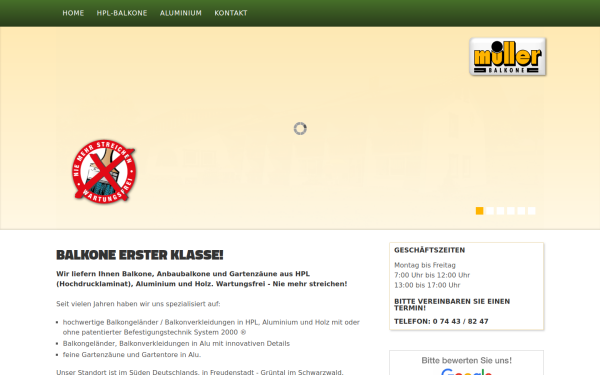Click 'Bitte bewerten Sie uns!' text
The width and height of the screenshot is (600, 375).
[466, 360]
